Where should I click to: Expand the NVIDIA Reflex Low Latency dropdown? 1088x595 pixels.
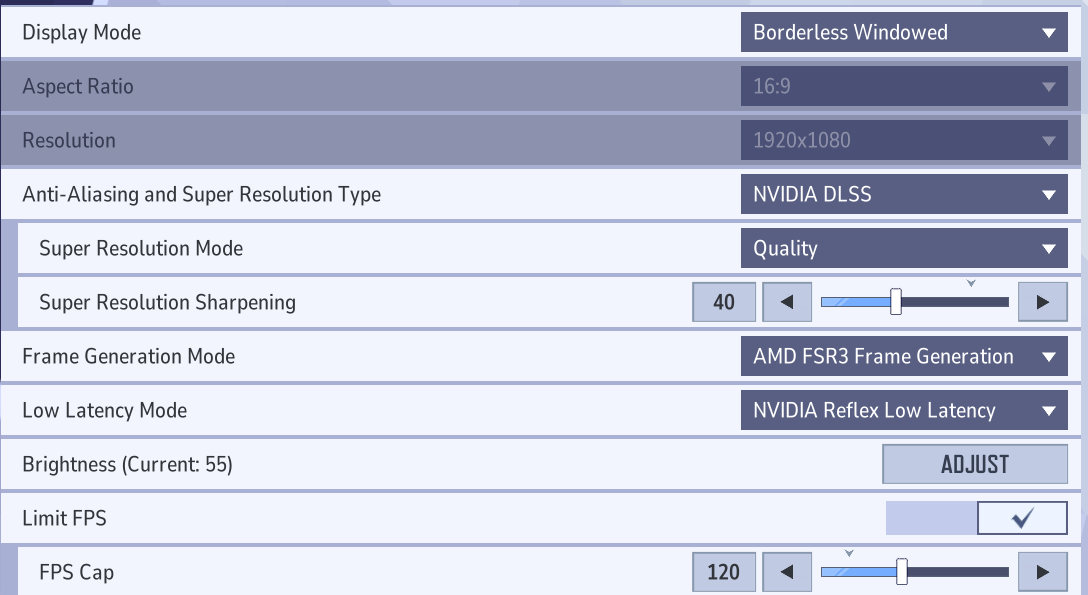(x=904, y=411)
